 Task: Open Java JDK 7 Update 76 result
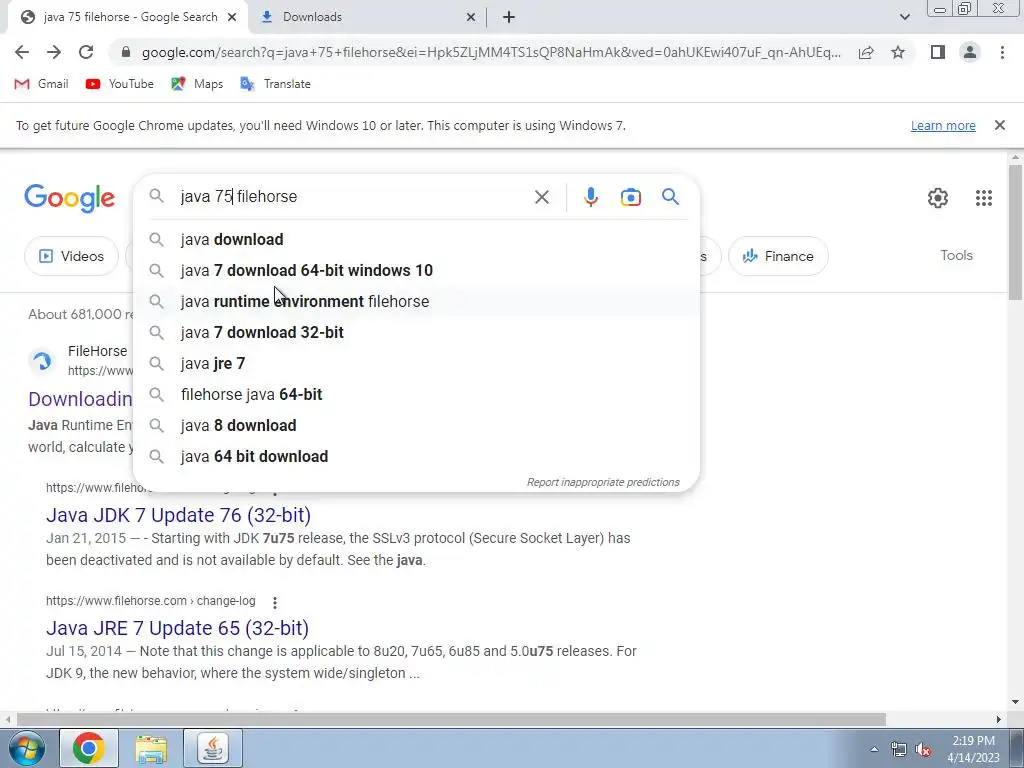pos(178,515)
